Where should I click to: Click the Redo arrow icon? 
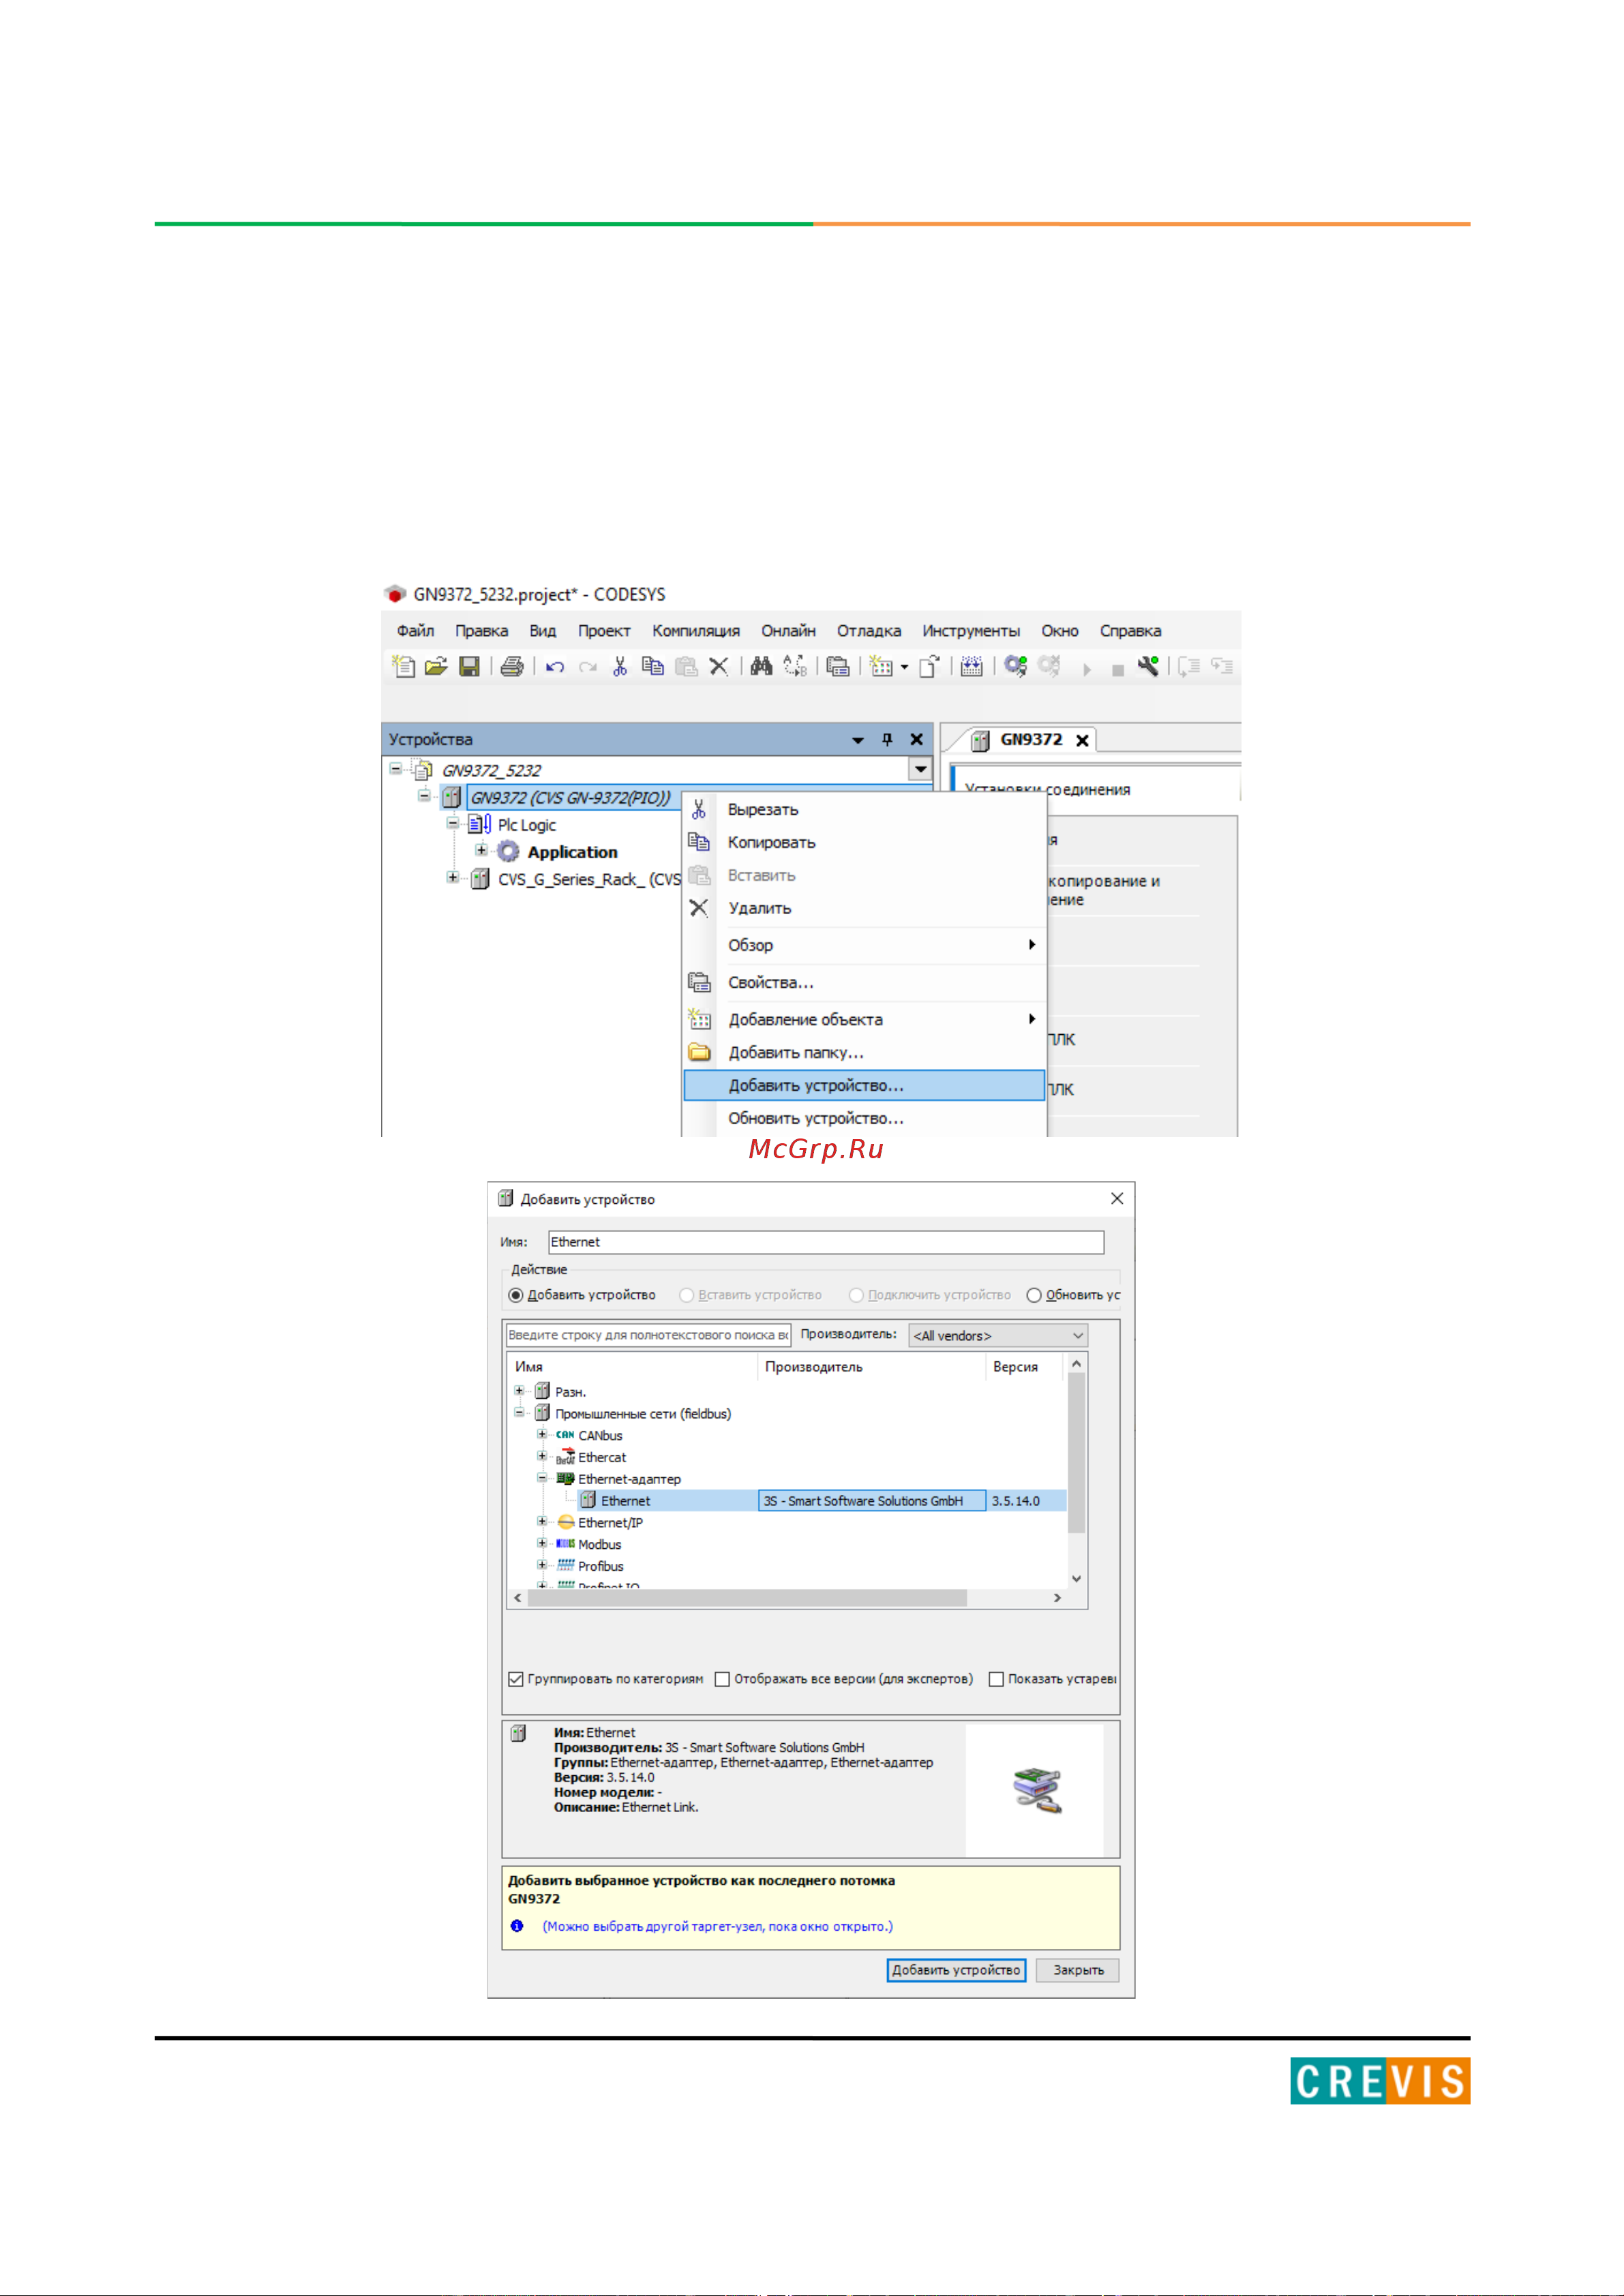(588, 667)
